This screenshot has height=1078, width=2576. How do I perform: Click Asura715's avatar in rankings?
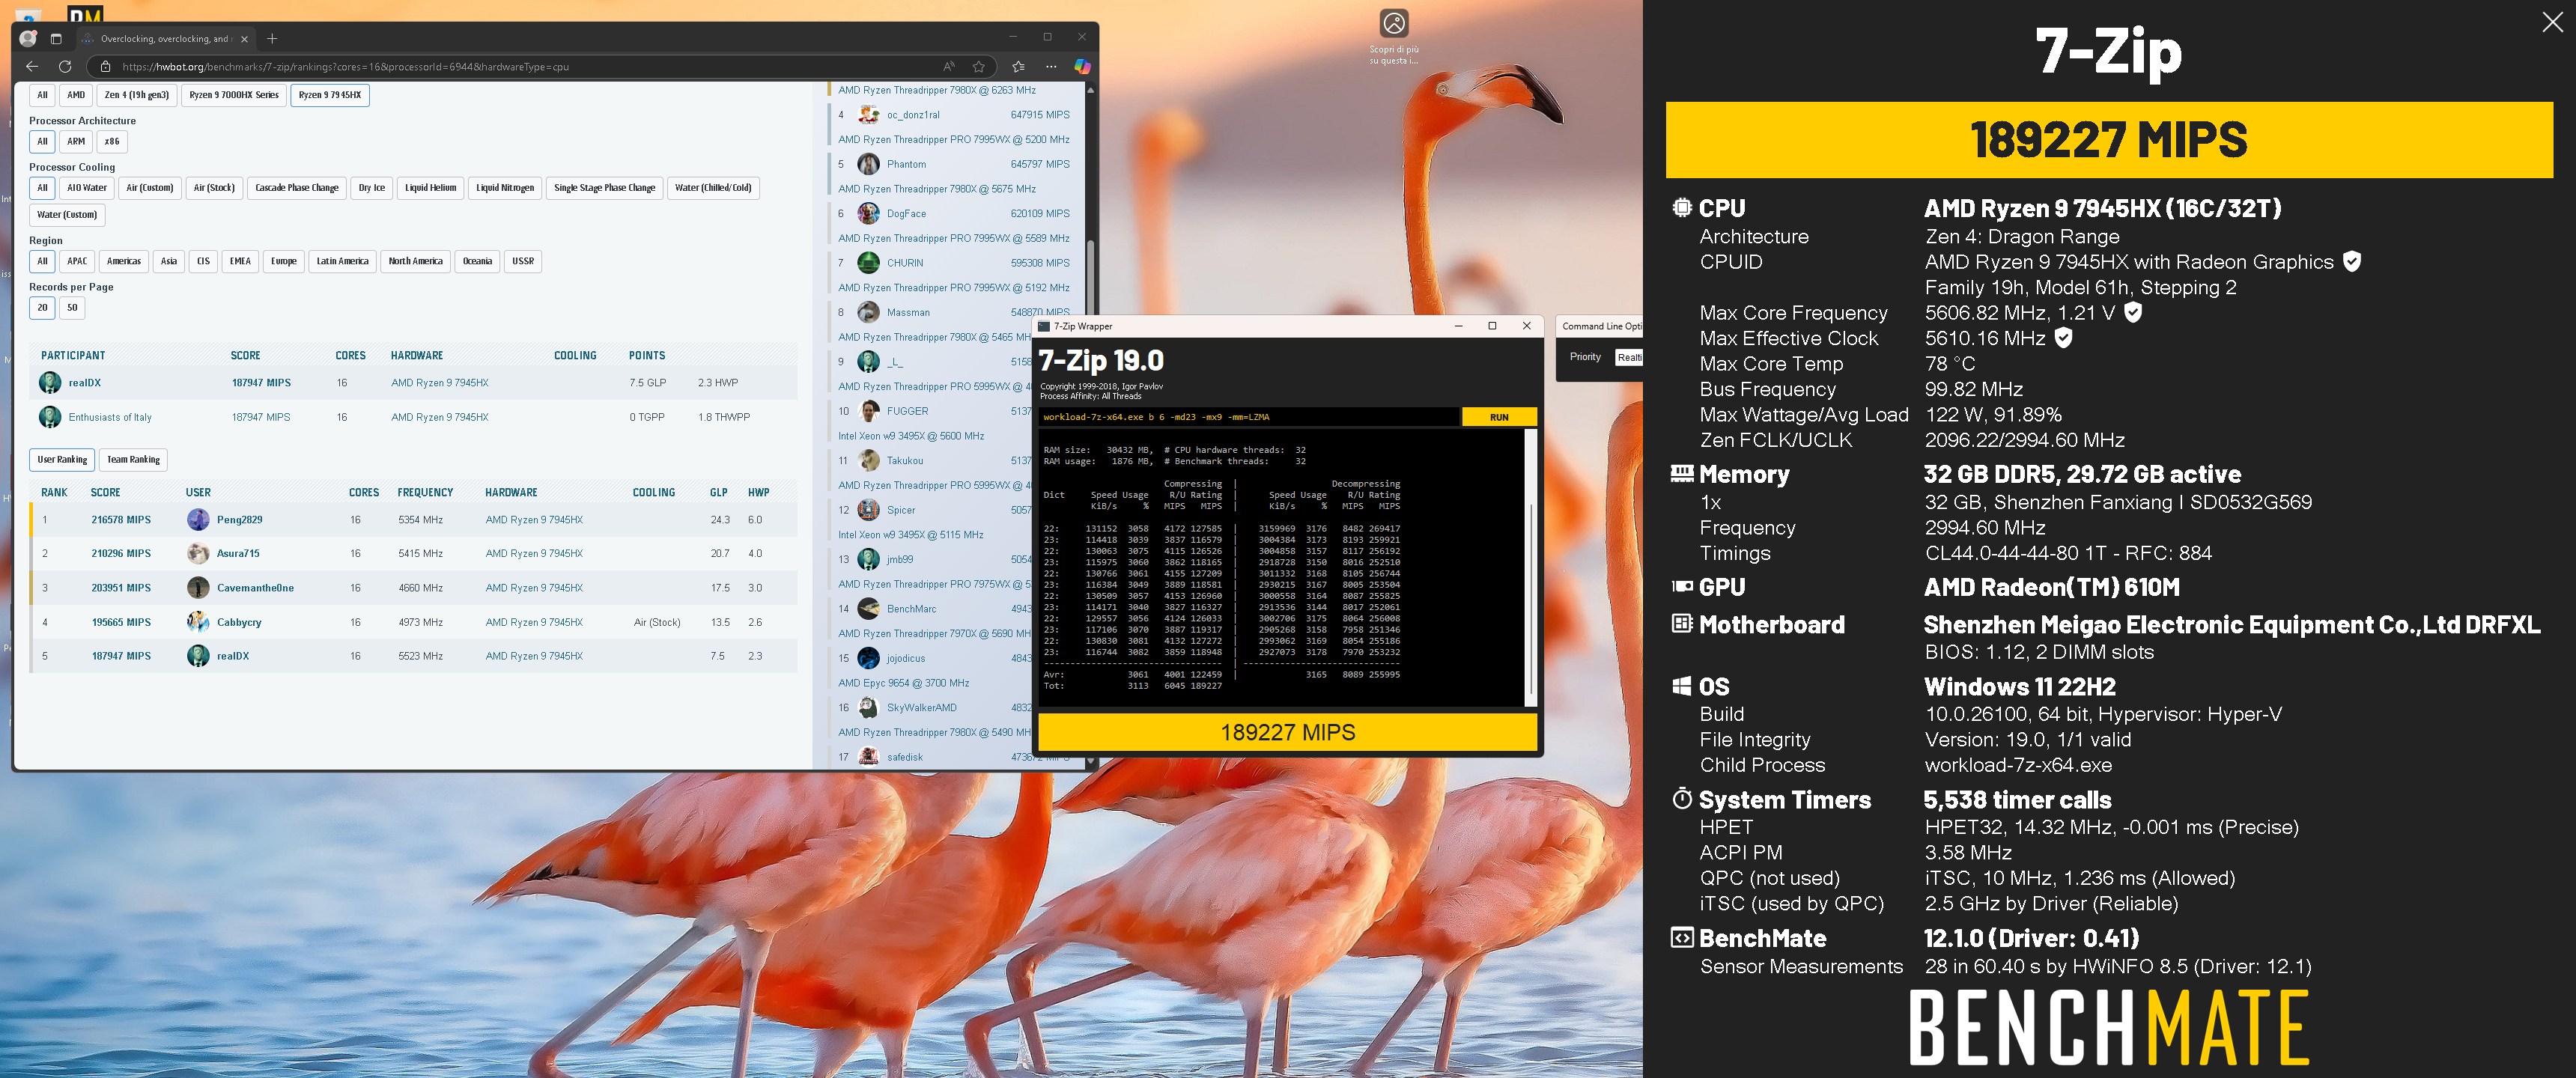click(x=198, y=553)
